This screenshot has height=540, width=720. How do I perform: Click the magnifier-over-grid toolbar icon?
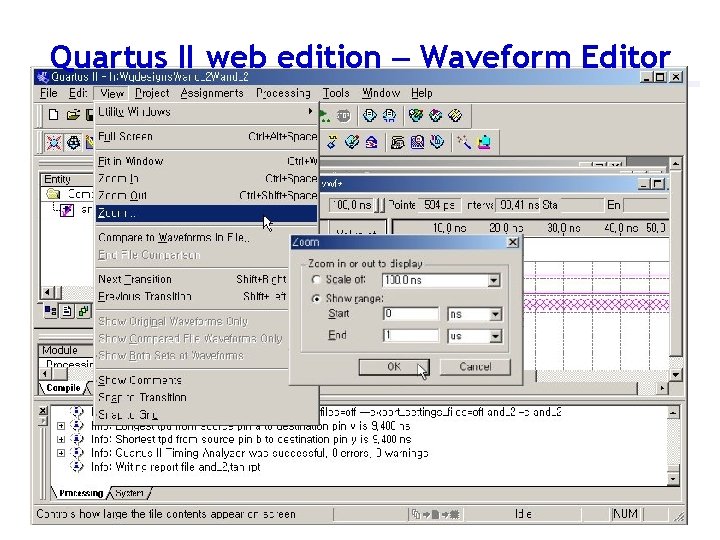(x=417, y=142)
